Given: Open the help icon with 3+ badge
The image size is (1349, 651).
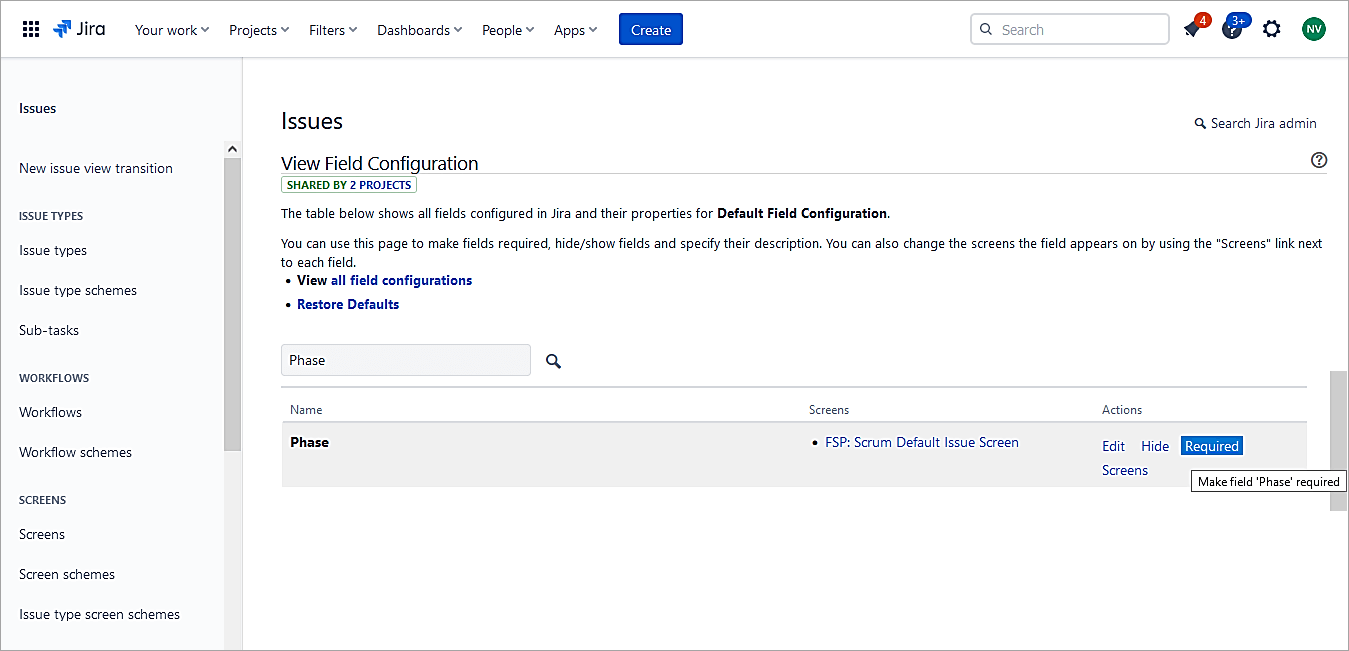Looking at the screenshot, I should click(x=1232, y=30).
